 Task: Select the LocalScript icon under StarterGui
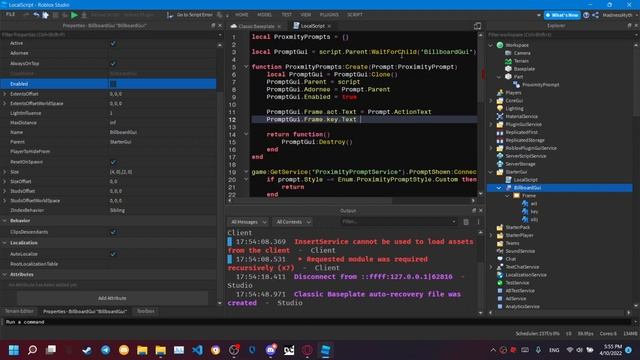[509, 180]
